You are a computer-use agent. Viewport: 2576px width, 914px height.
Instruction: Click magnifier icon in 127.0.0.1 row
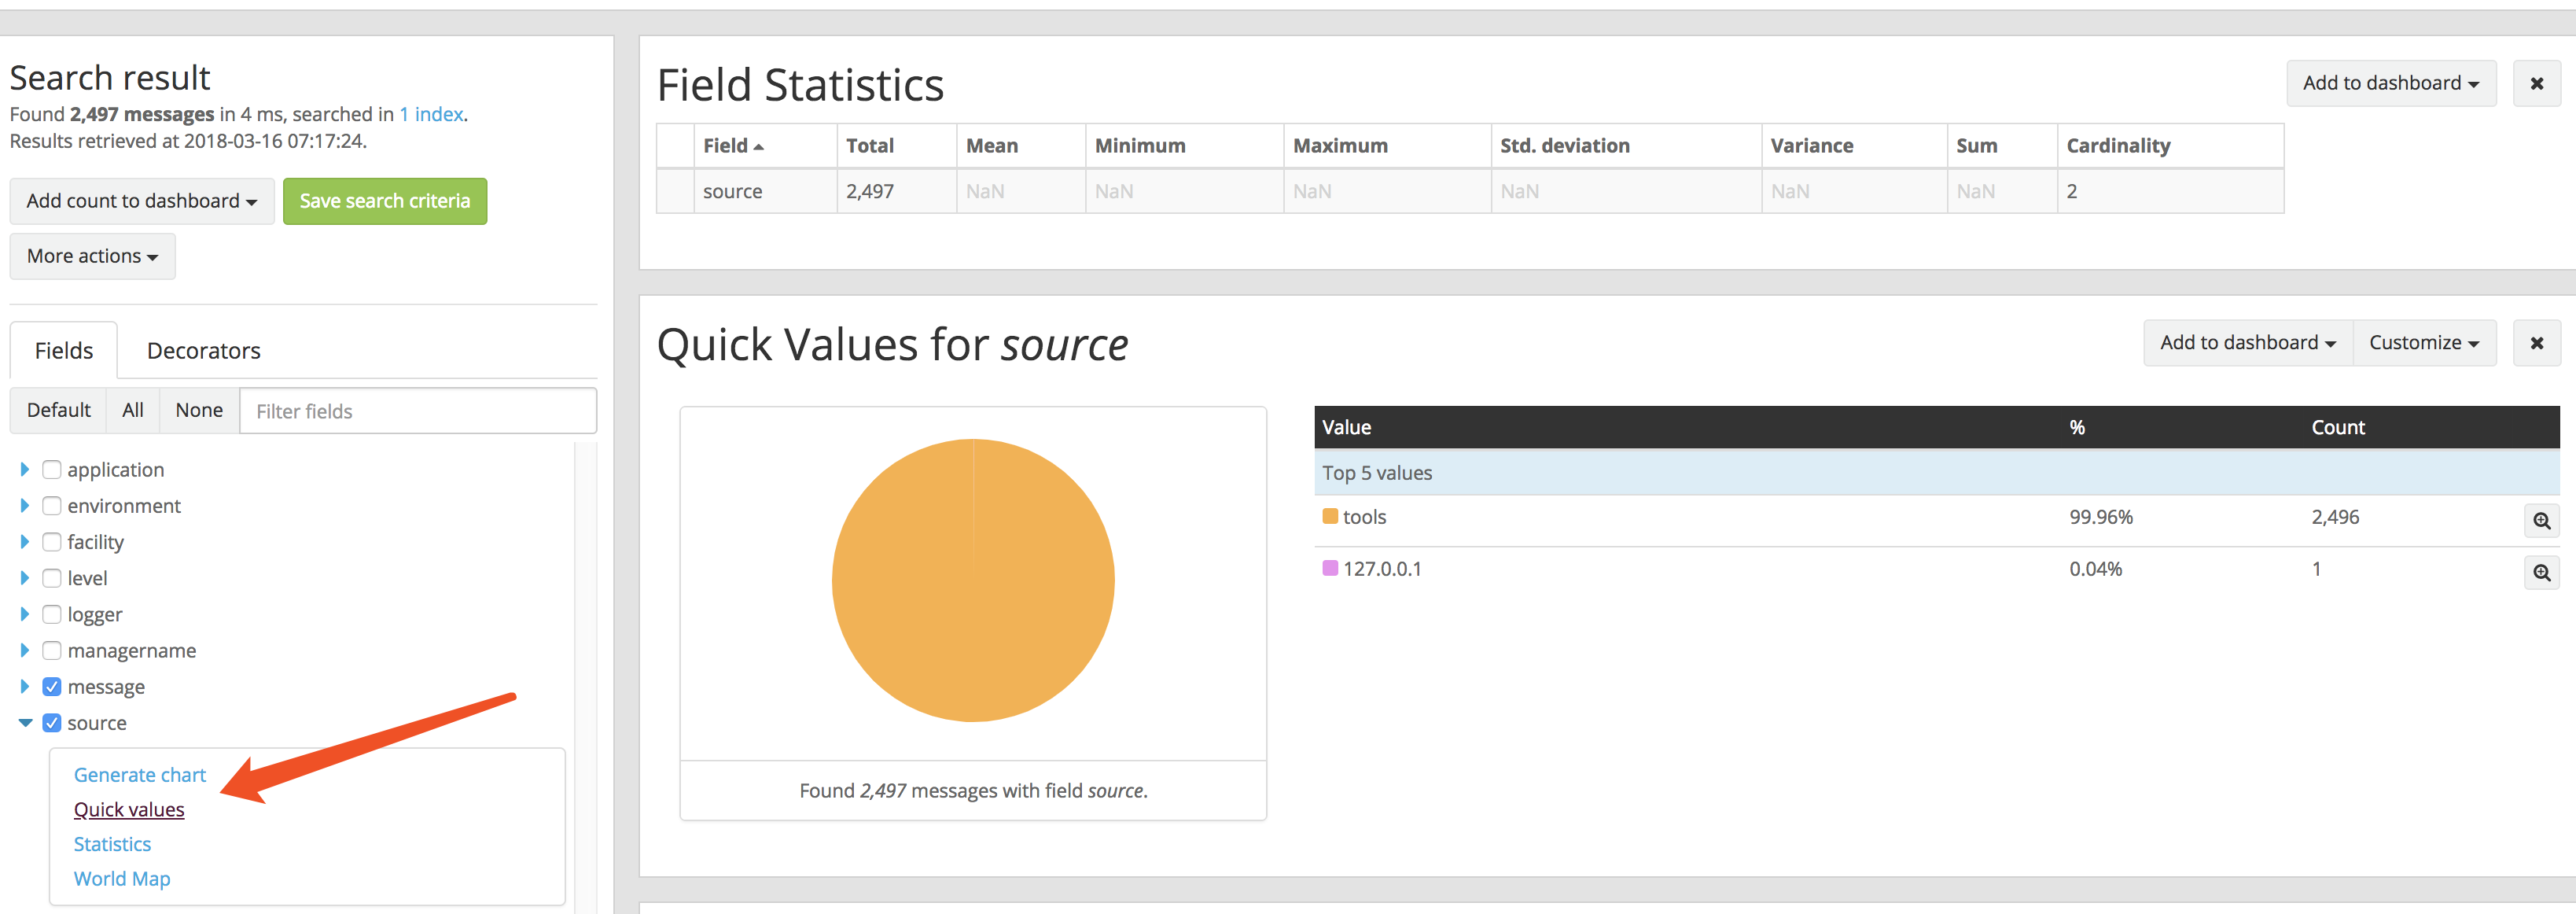[2541, 573]
